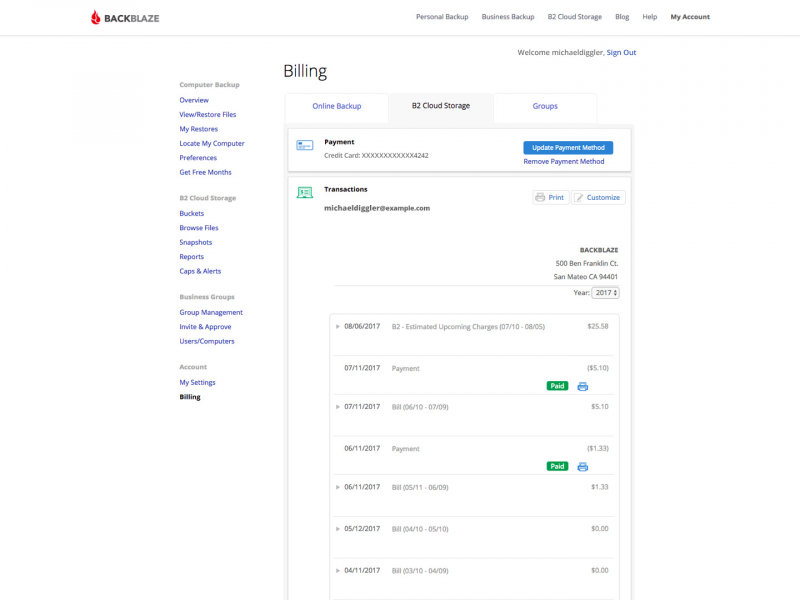This screenshot has width=800, height=600.
Task: Click the credit card payment icon
Action: pos(305,146)
